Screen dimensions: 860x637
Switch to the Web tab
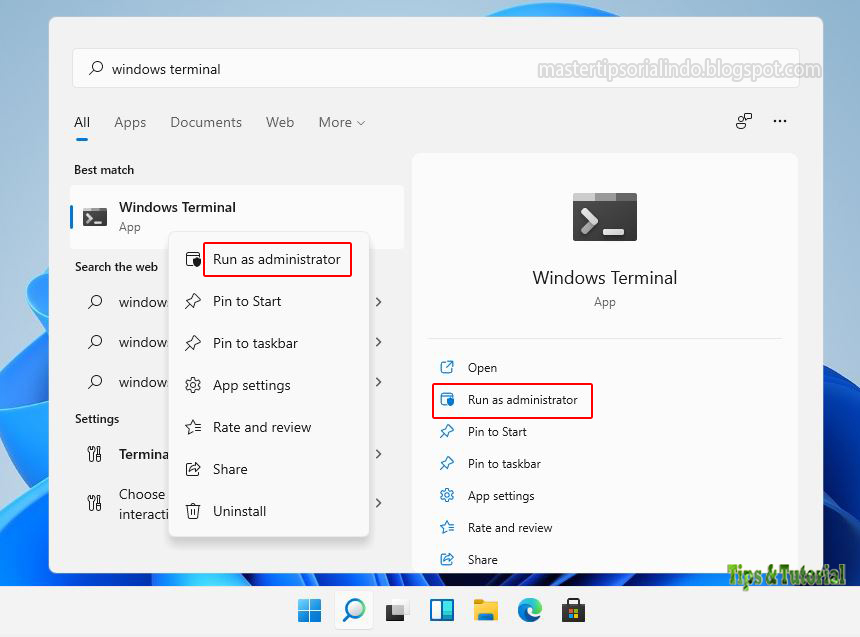(280, 122)
